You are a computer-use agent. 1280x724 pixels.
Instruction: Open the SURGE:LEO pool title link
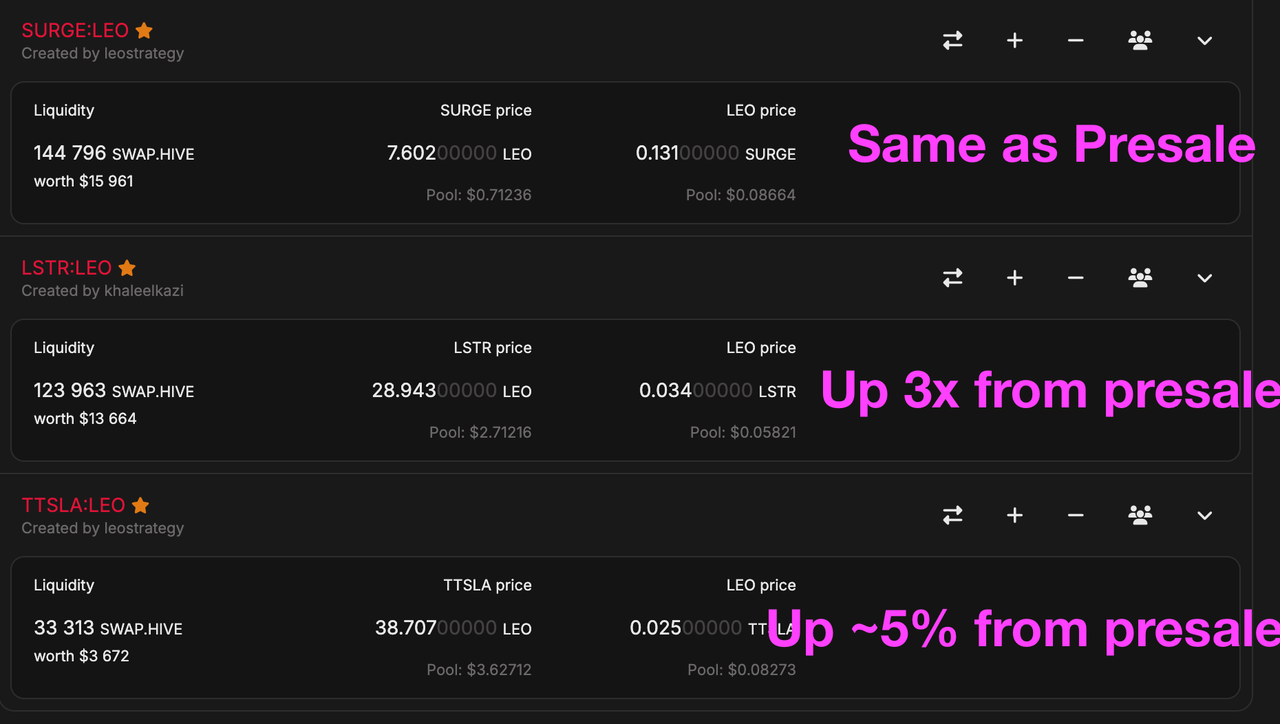click(75, 31)
